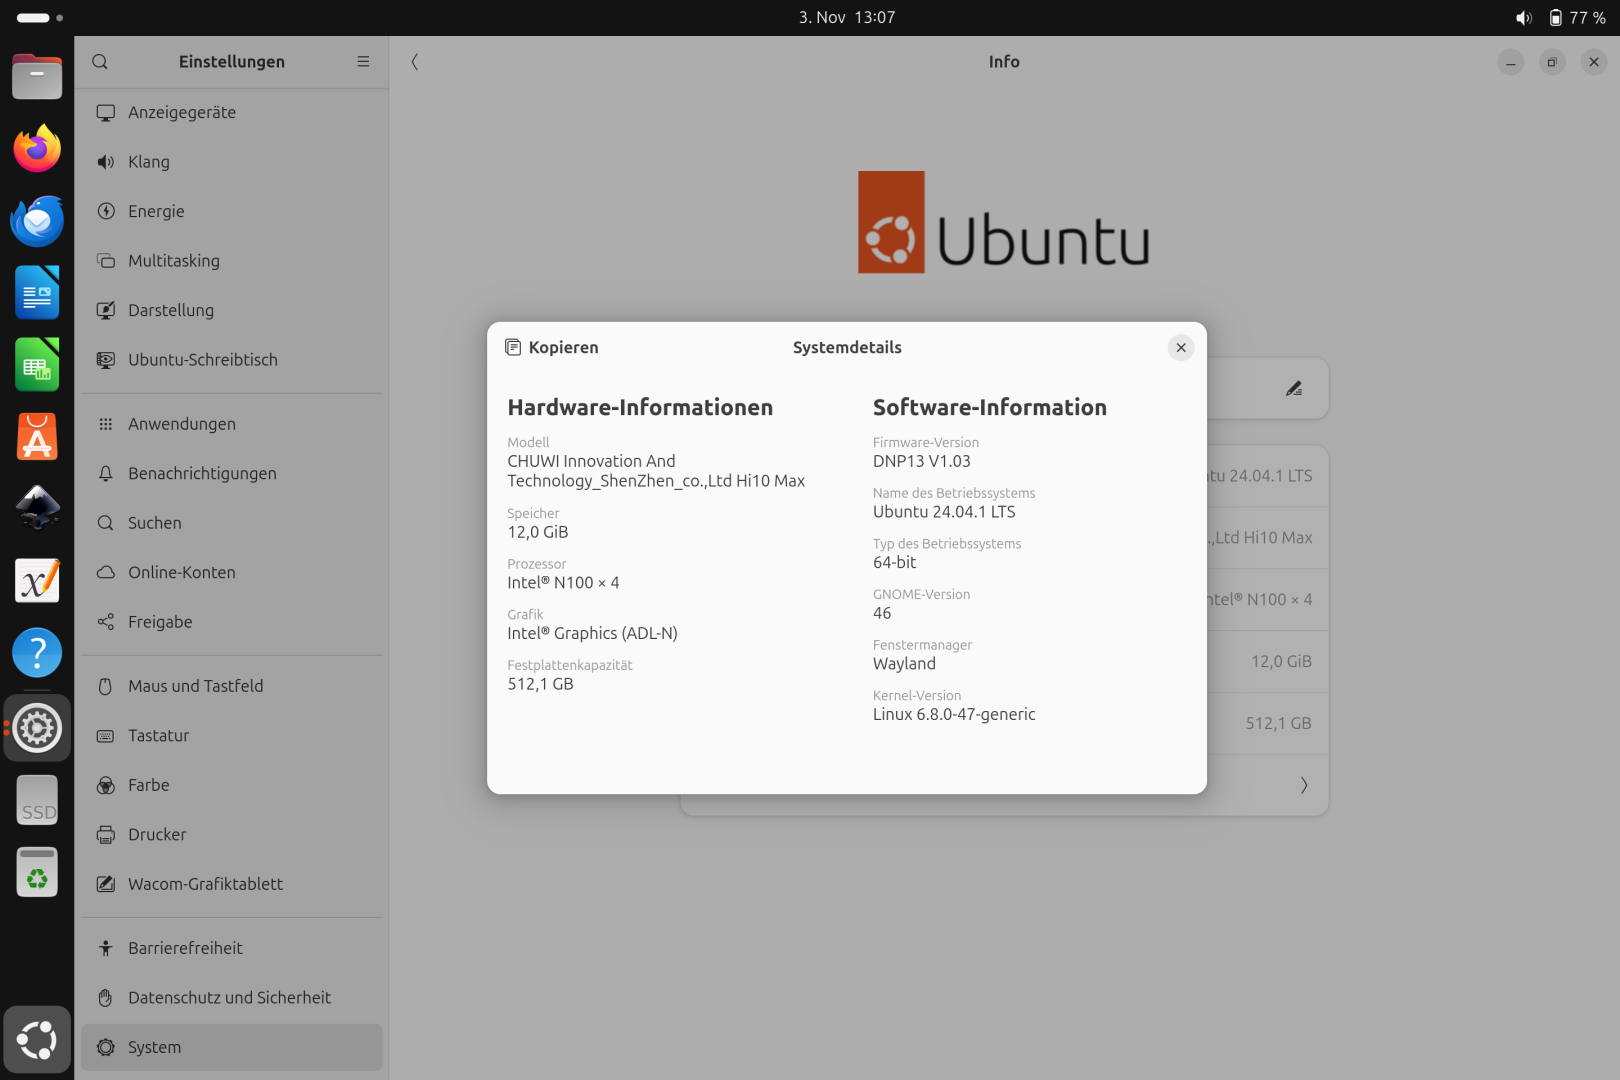Click the Linux 6.8.0-47-generic kernel text

click(x=954, y=715)
